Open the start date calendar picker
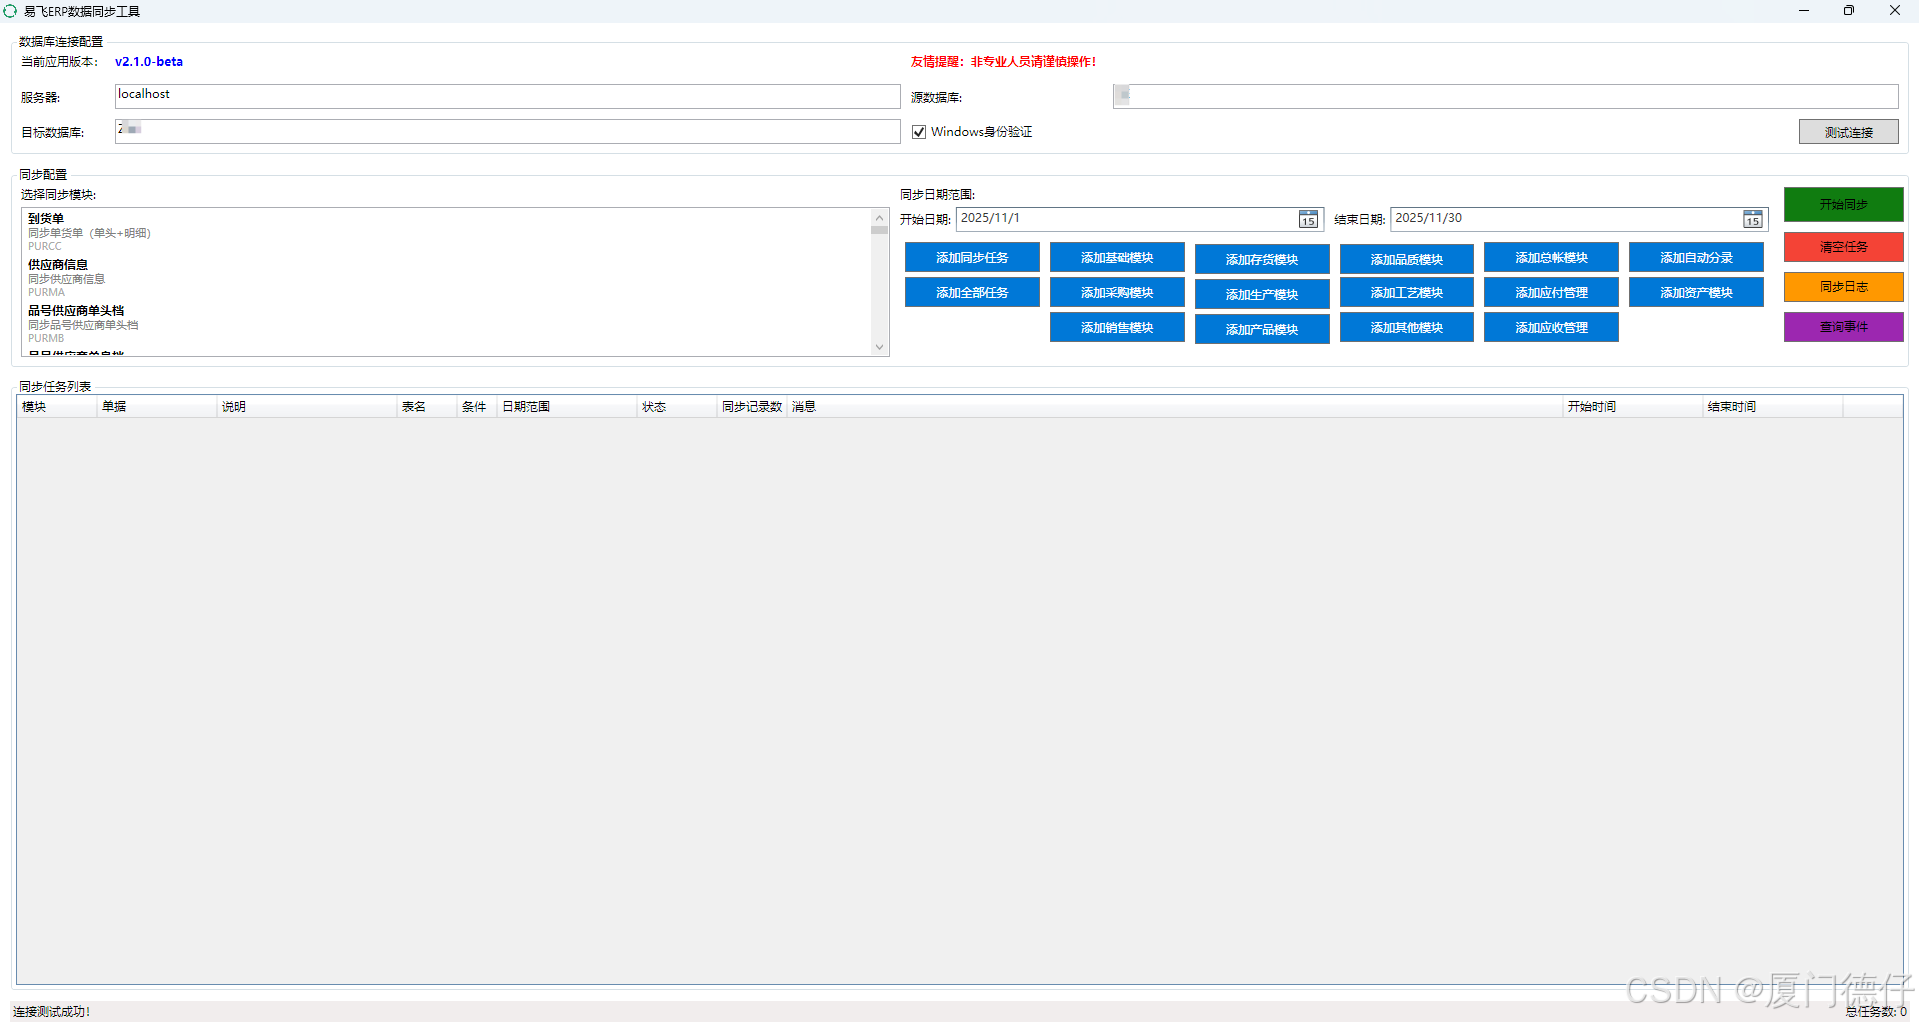 pos(1308,219)
